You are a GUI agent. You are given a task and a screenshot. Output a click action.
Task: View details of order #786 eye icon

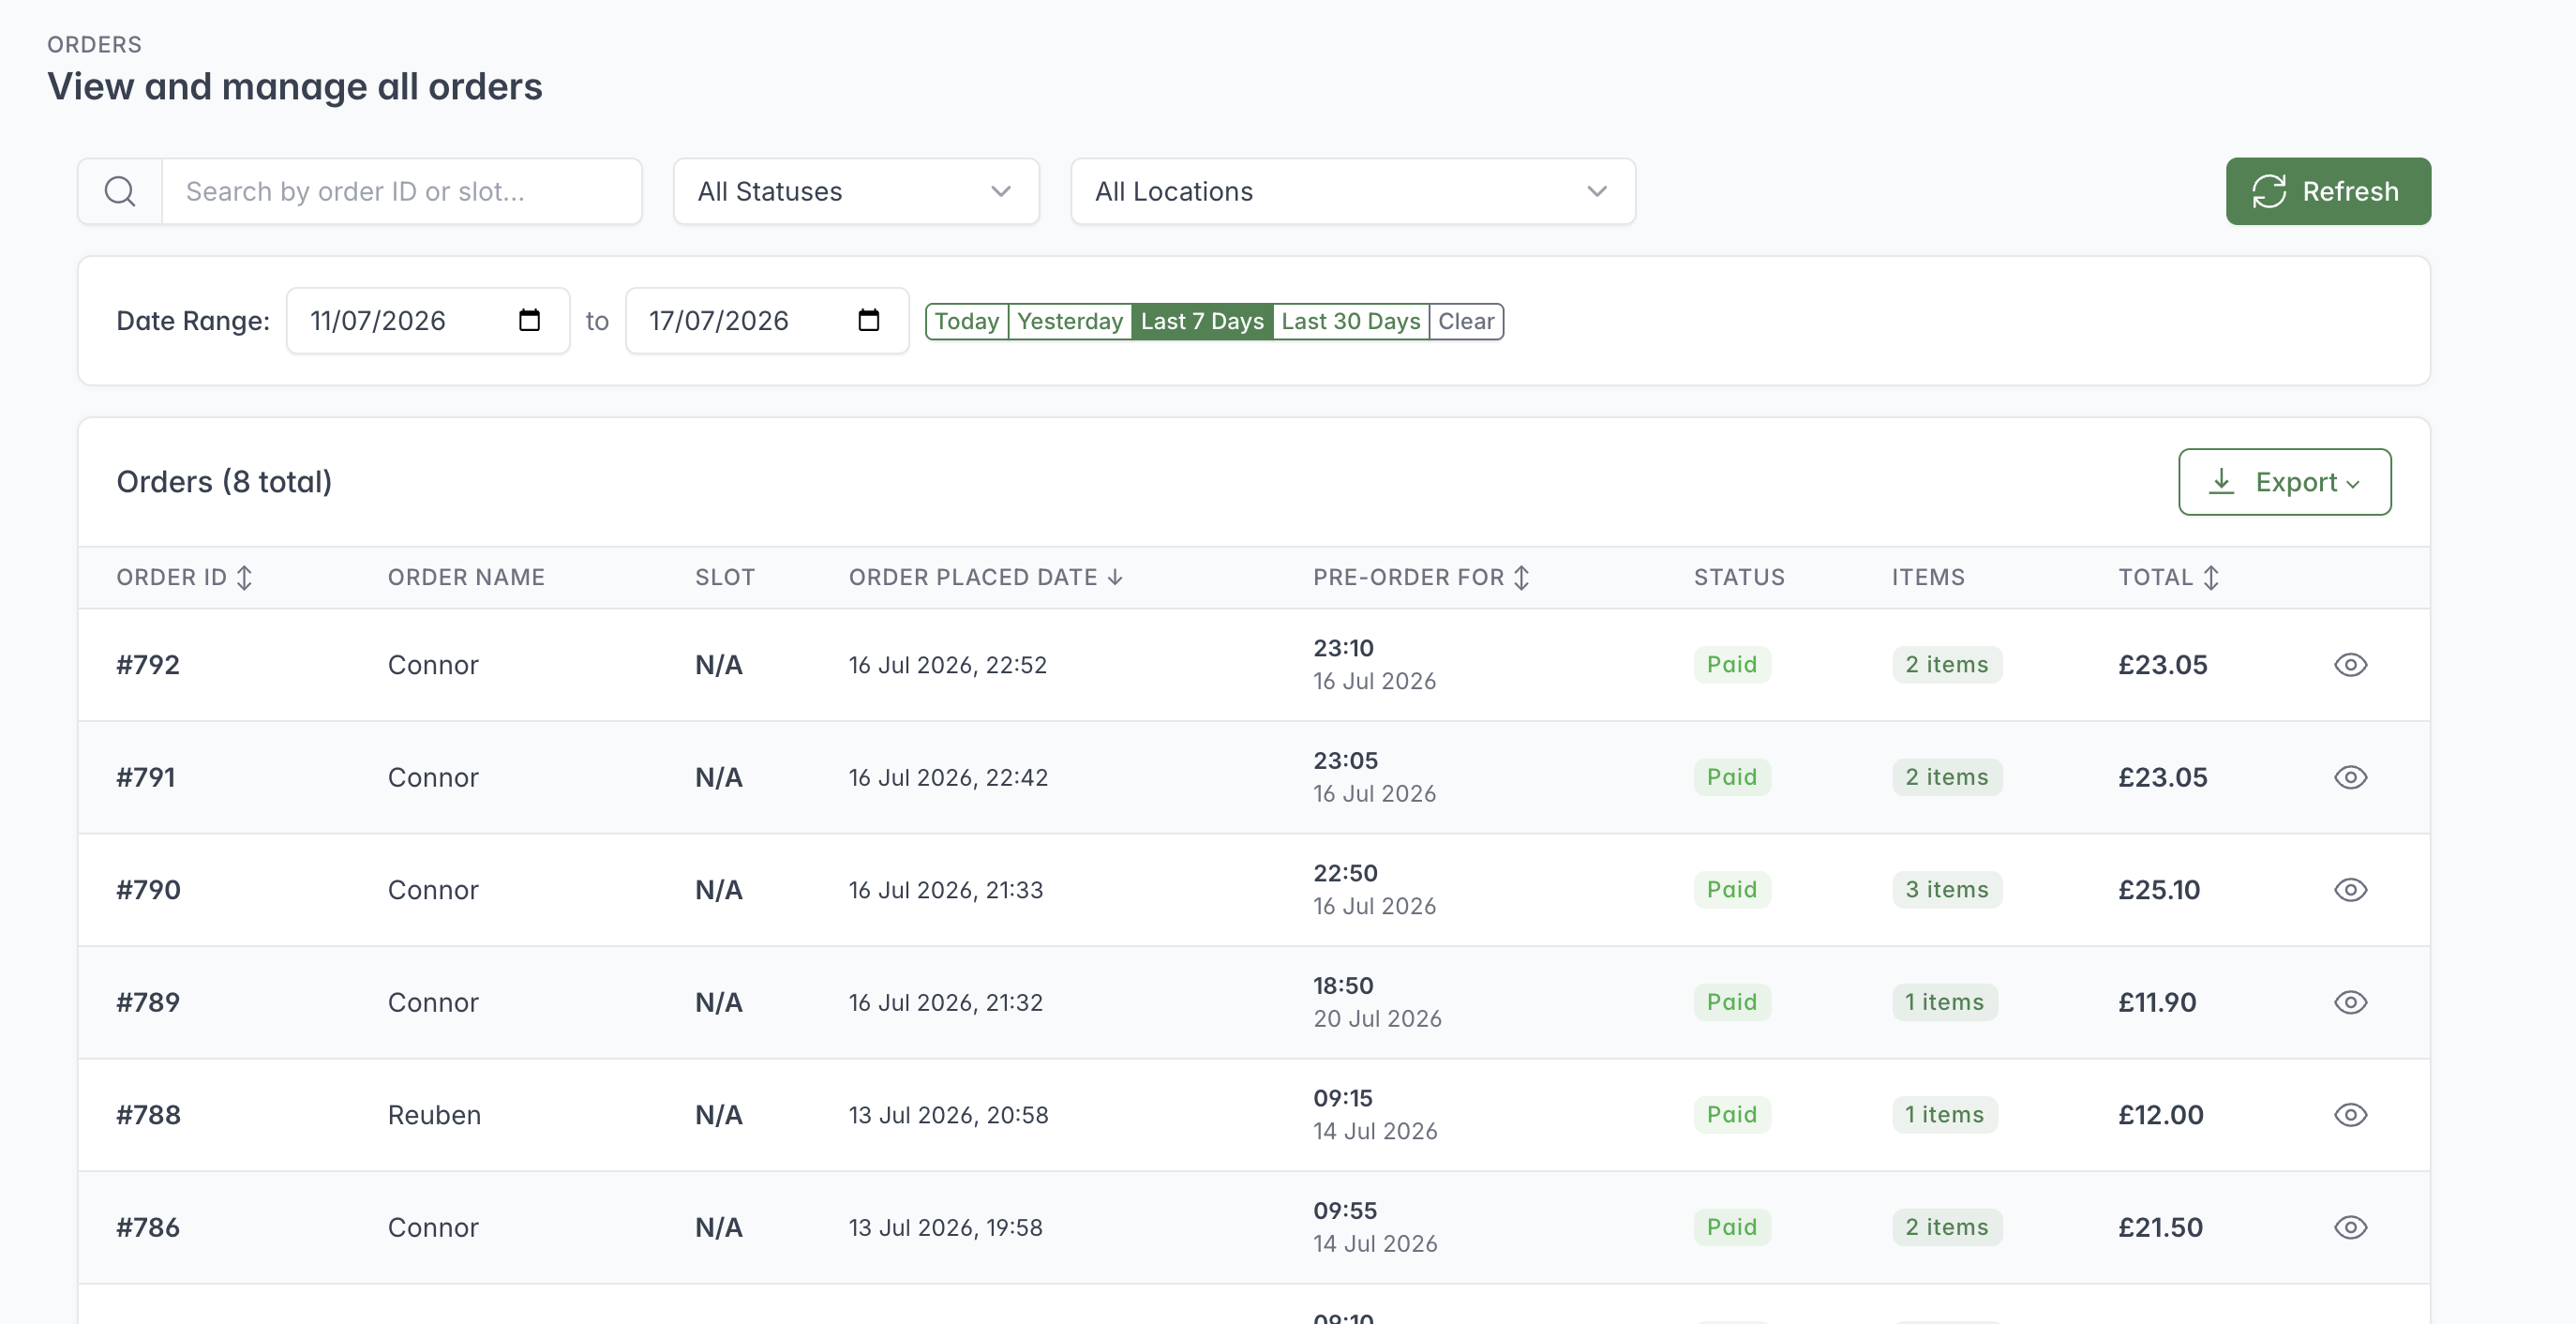2350,1227
